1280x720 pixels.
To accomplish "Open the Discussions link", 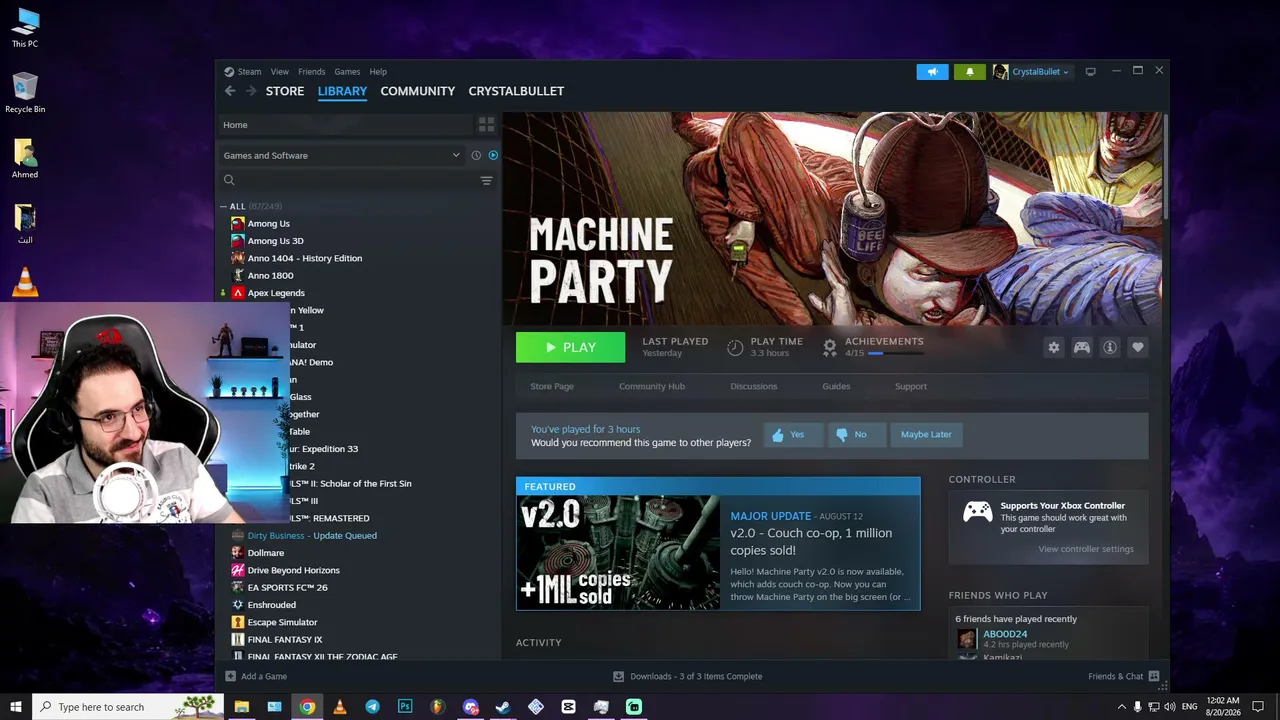I will tap(753, 387).
